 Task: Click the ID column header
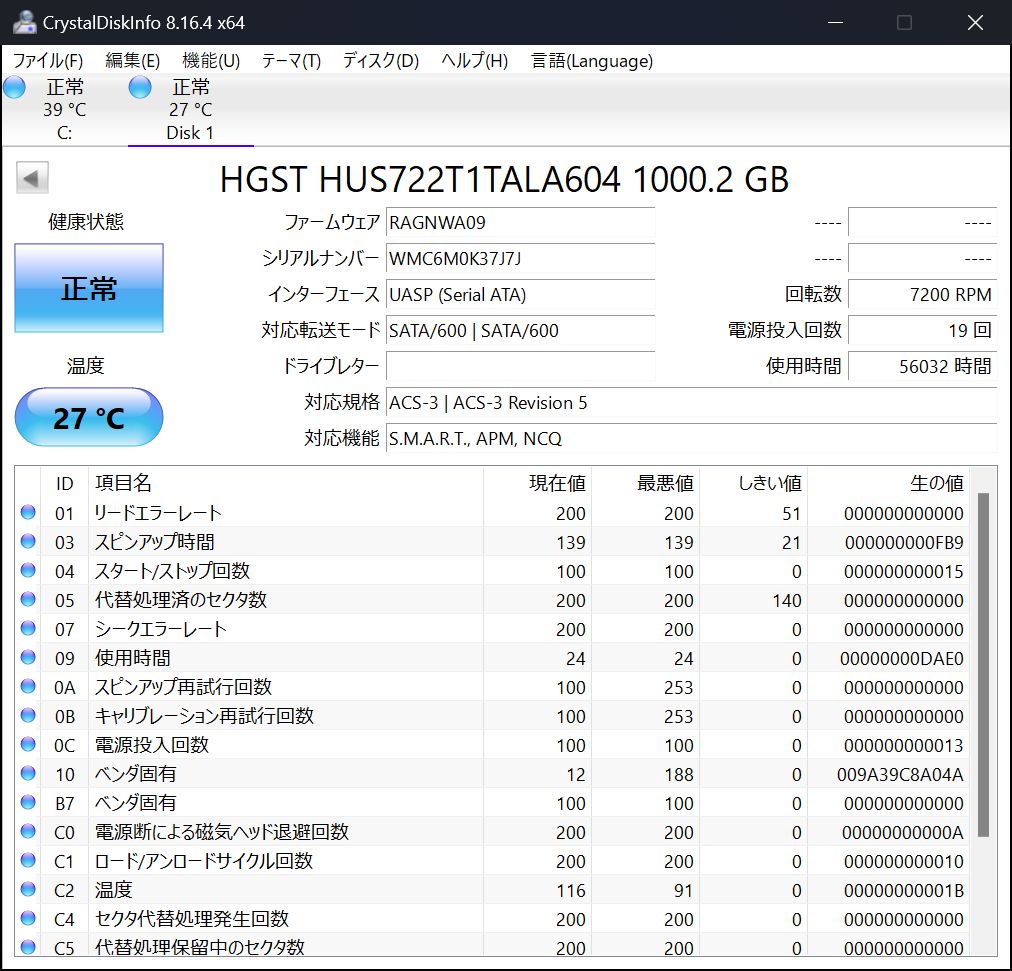click(x=65, y=484)
